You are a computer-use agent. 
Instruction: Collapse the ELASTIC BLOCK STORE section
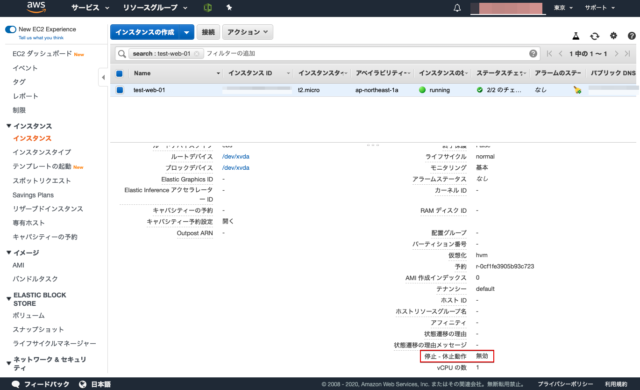(x=9, y=299)
